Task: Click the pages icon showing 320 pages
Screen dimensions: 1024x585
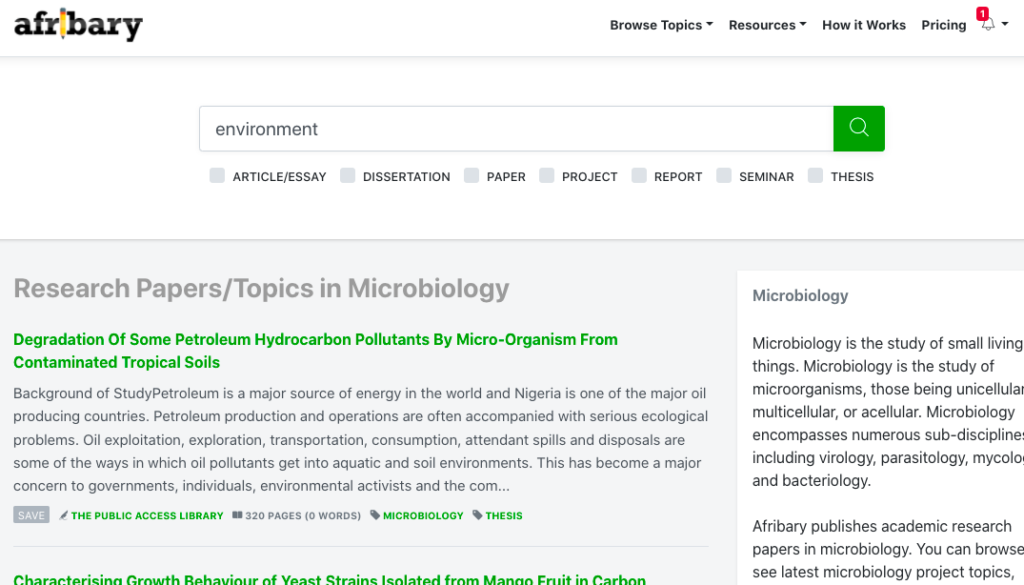Action: (236, 515)
